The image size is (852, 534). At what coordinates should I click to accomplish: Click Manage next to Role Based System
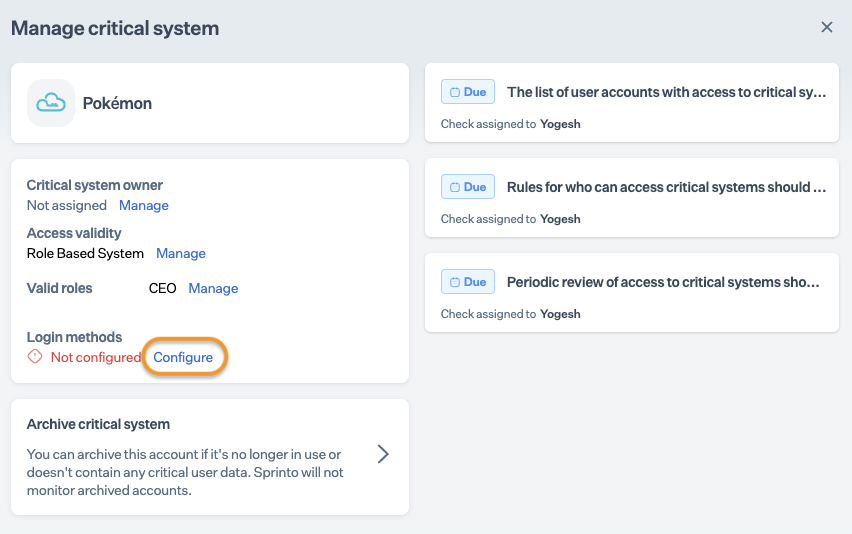[x=181, y=253]
